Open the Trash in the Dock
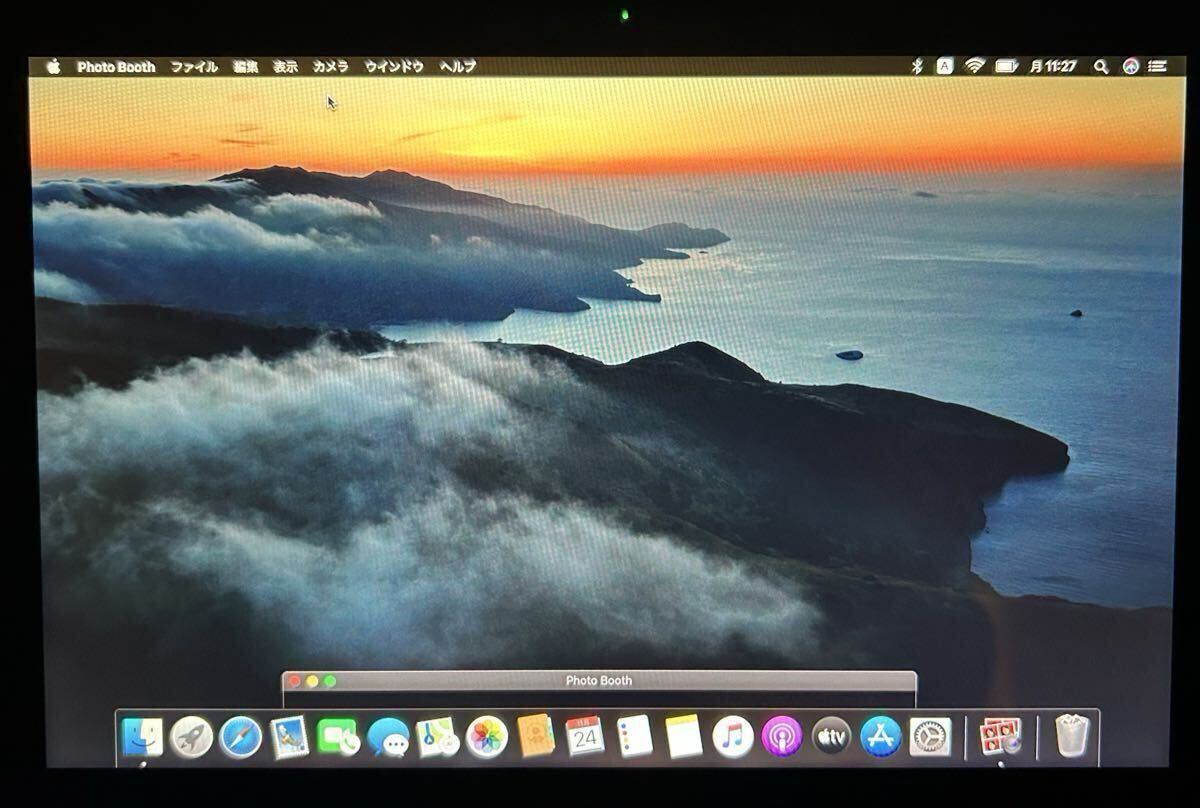Viewport: 1200px width, 808px height. click(x=1071, y=736)
